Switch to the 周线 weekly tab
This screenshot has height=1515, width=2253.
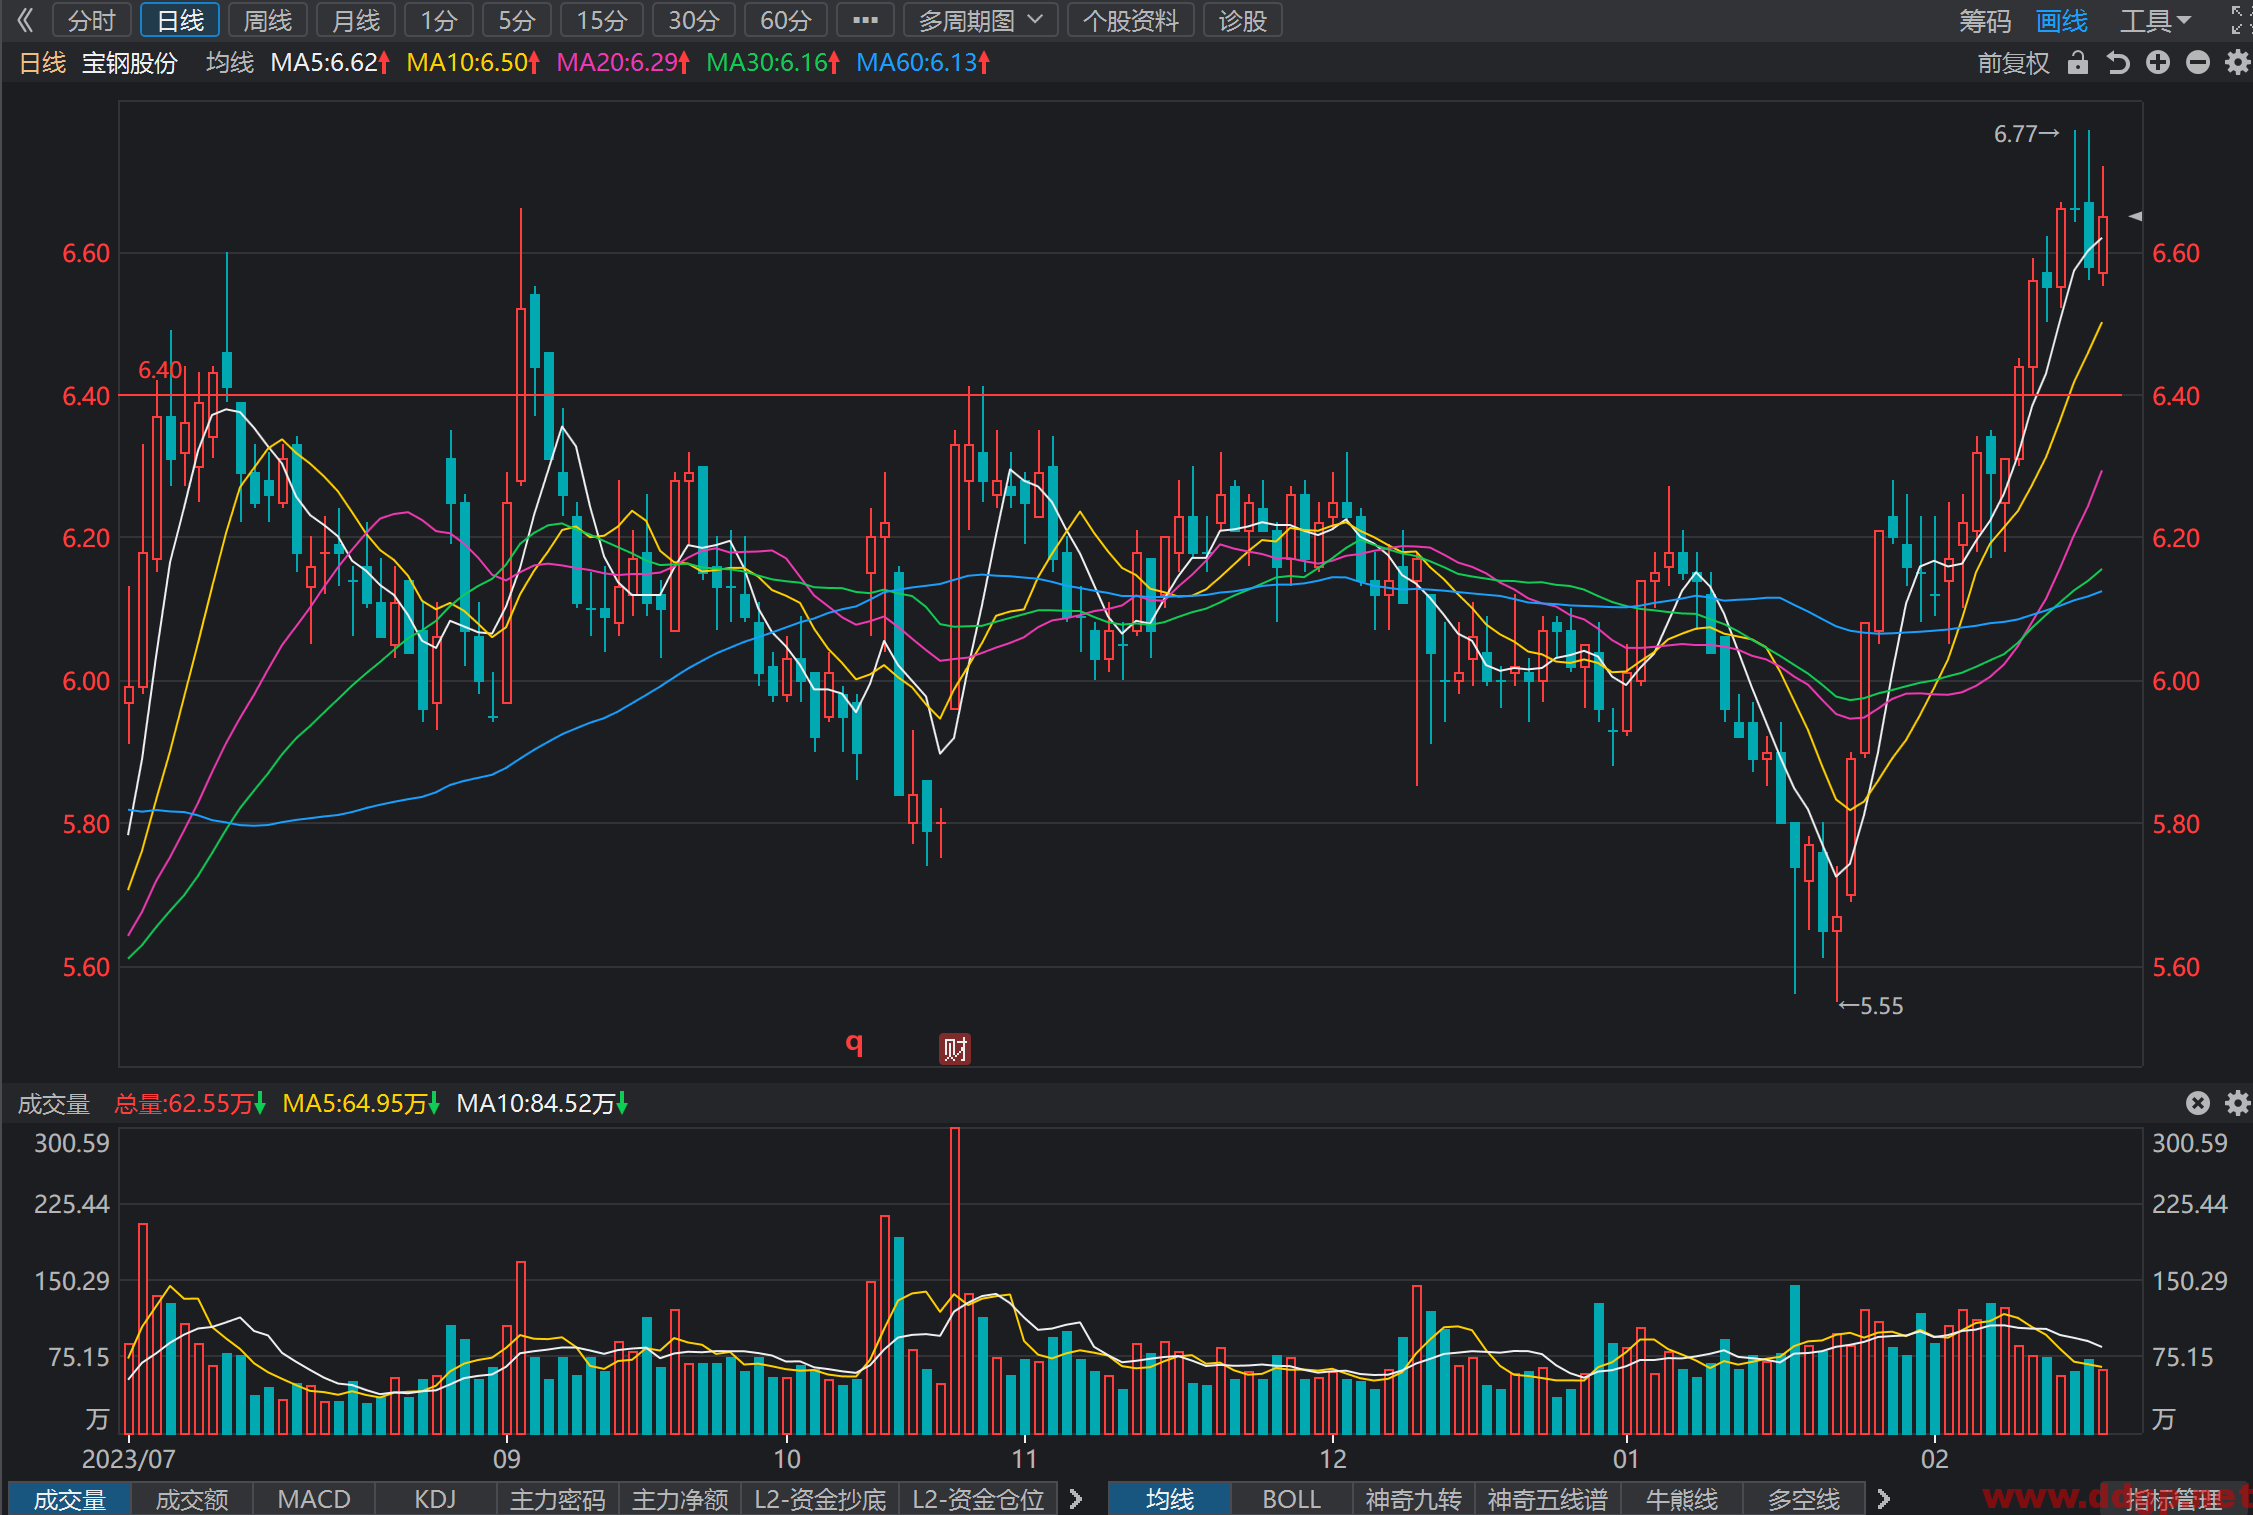tap(268, 20)
